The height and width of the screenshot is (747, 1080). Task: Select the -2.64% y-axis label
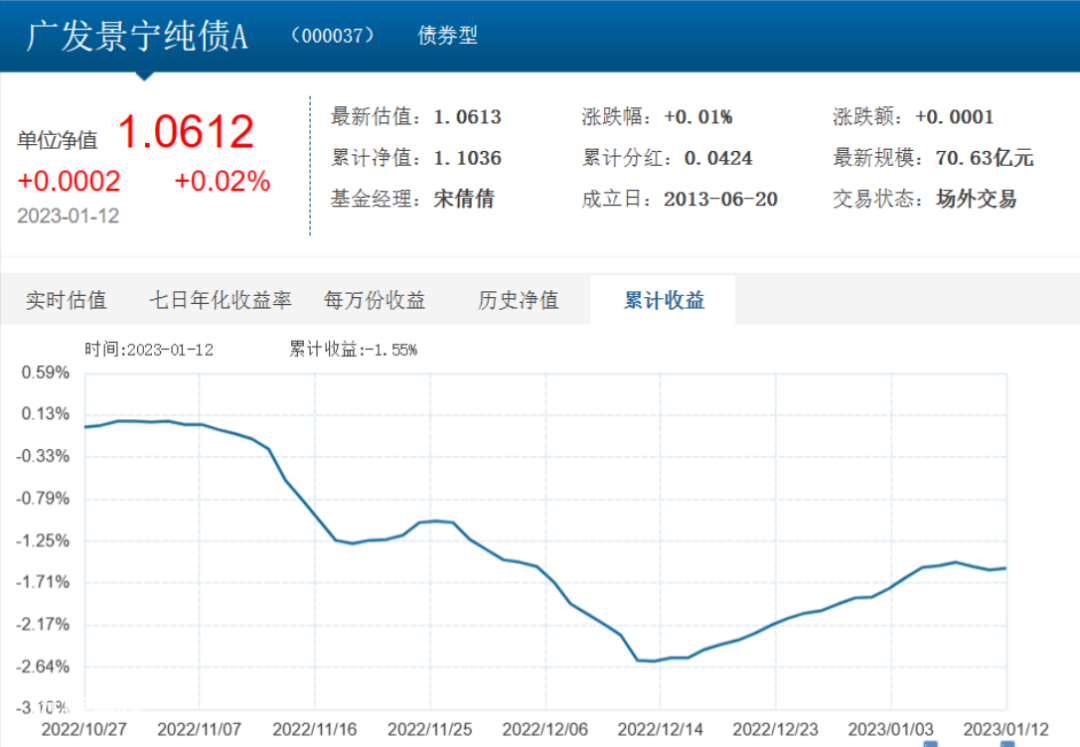tap(43, 667)
